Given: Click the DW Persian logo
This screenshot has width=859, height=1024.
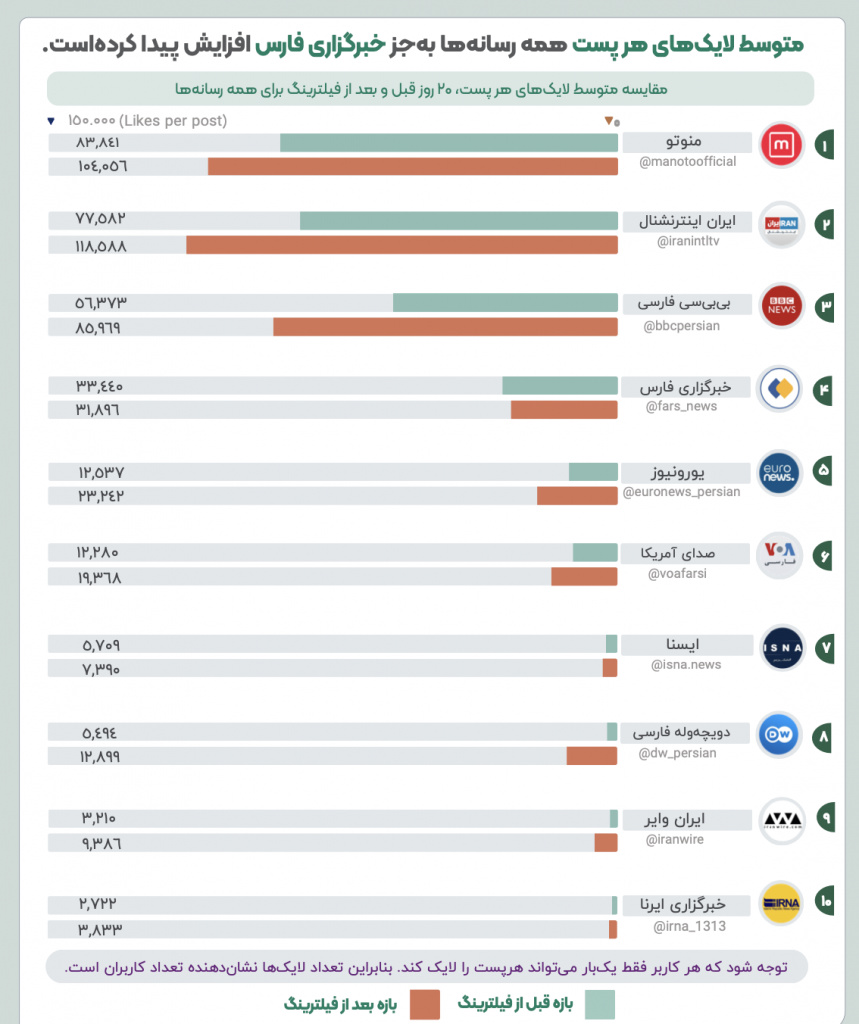Looking at the screenshot, I should [780, 736].
